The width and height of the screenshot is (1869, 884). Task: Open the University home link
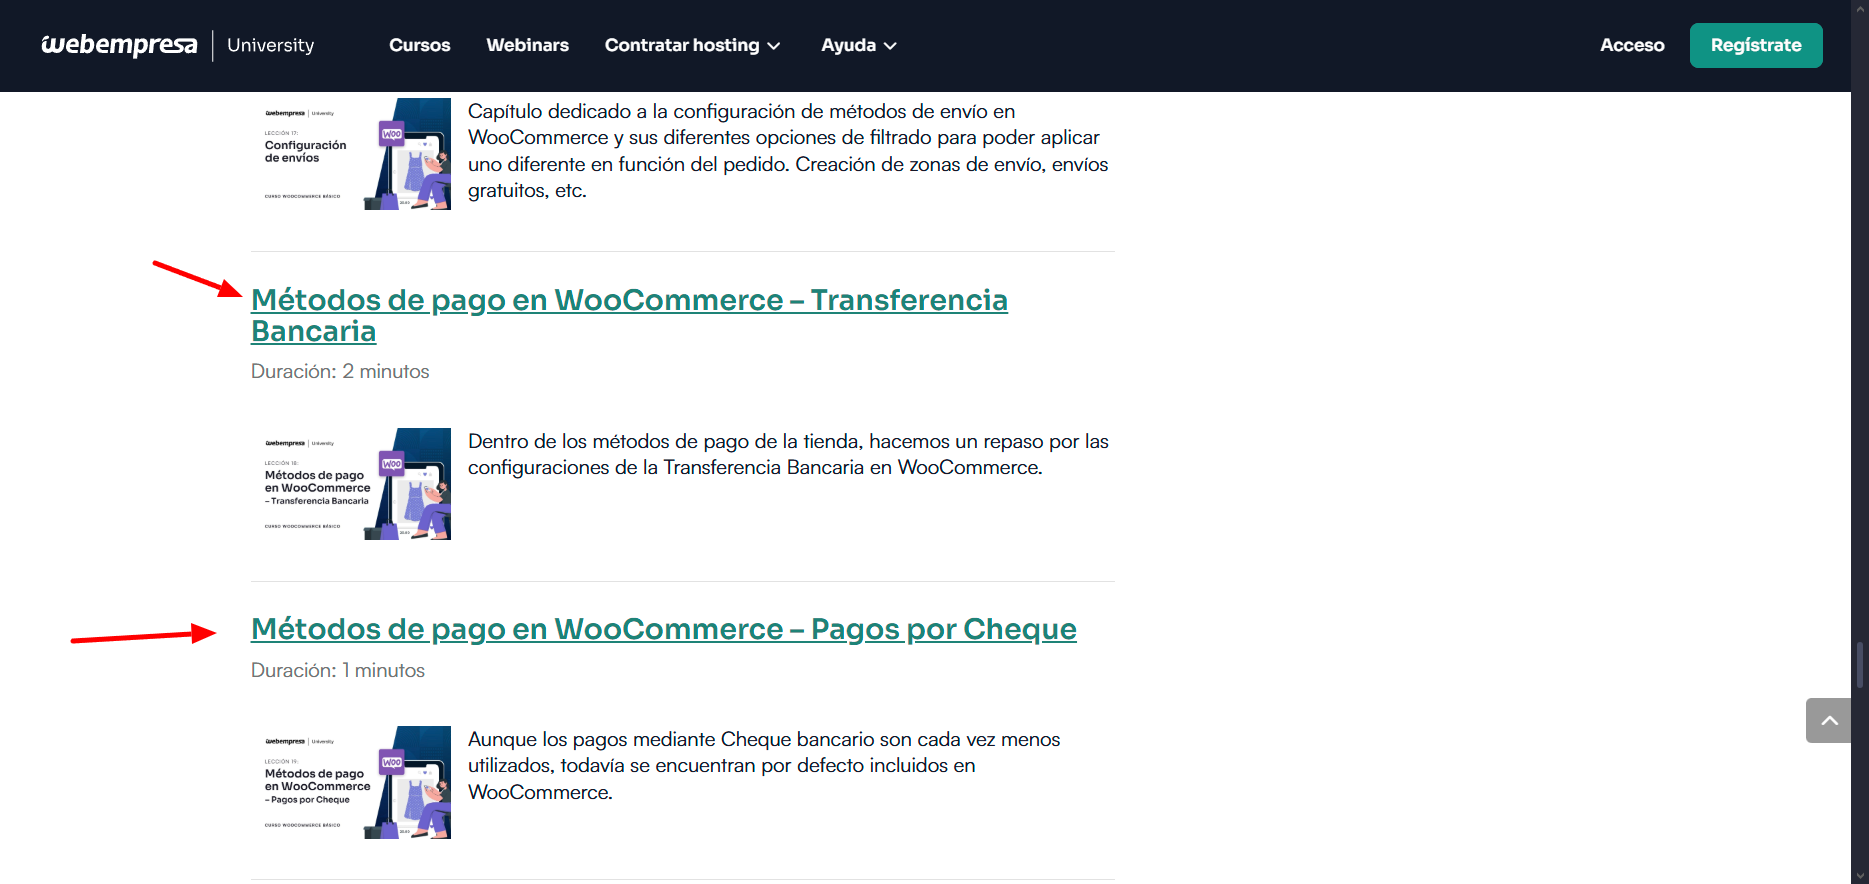coord(270,45)
